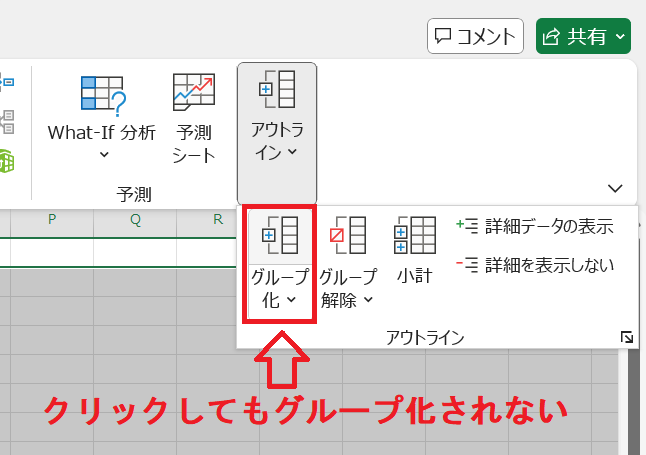Open the コメント comments button
This screenshot has width=646, height=455.
[x=475, y=37]
